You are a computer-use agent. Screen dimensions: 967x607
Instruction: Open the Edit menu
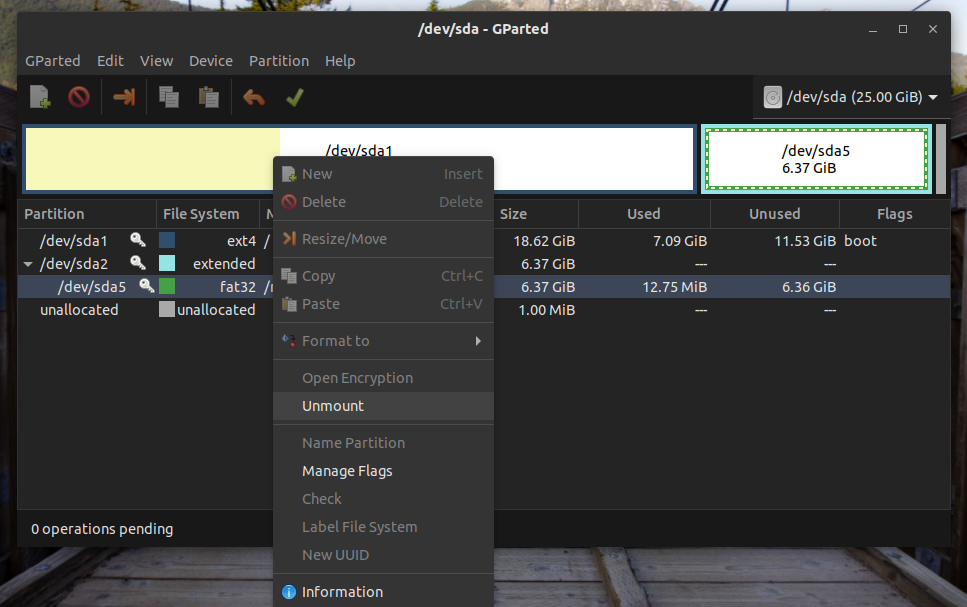coord(110,61)
